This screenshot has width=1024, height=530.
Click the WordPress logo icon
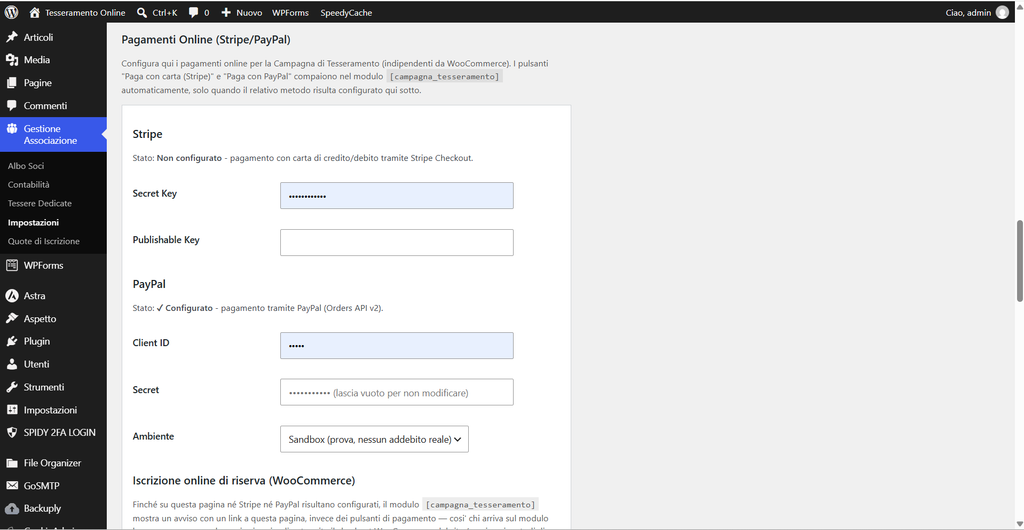[11, 12]
